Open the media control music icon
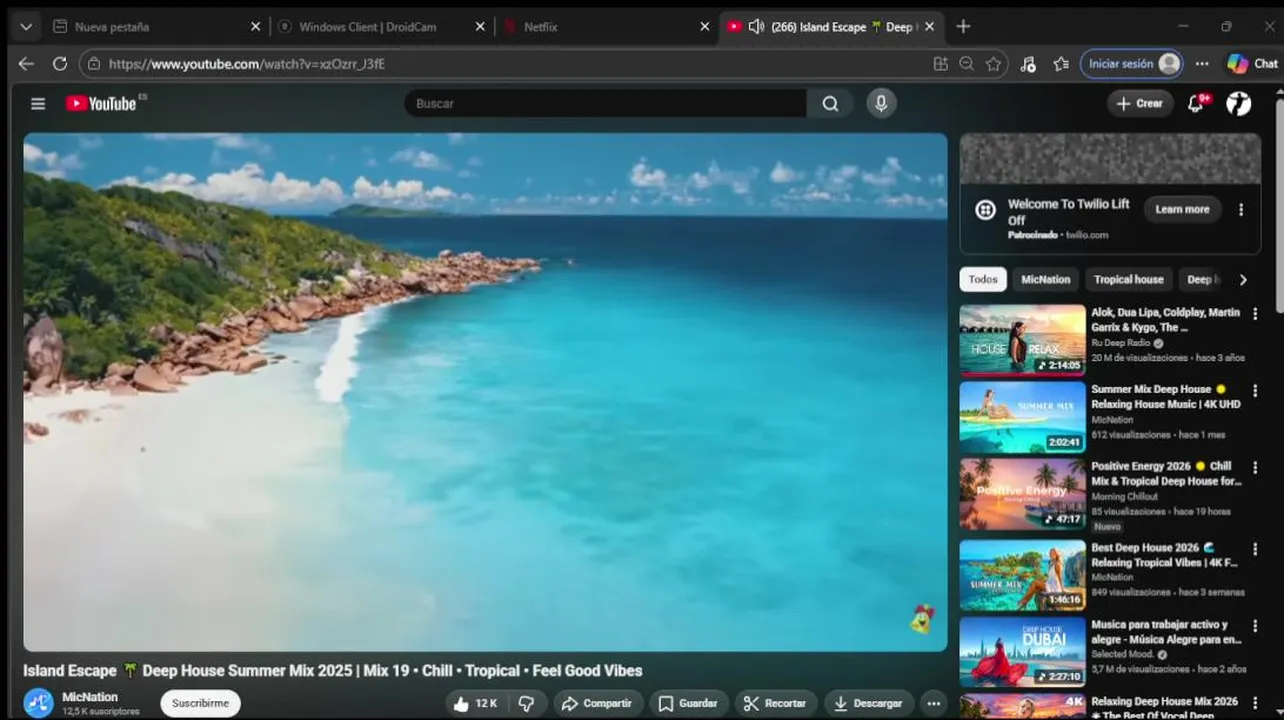 [x=1028, y=64]
